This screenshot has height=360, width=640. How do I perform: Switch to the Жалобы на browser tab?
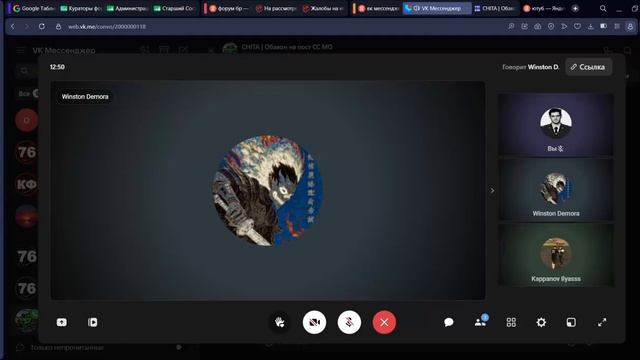(322, 8)
